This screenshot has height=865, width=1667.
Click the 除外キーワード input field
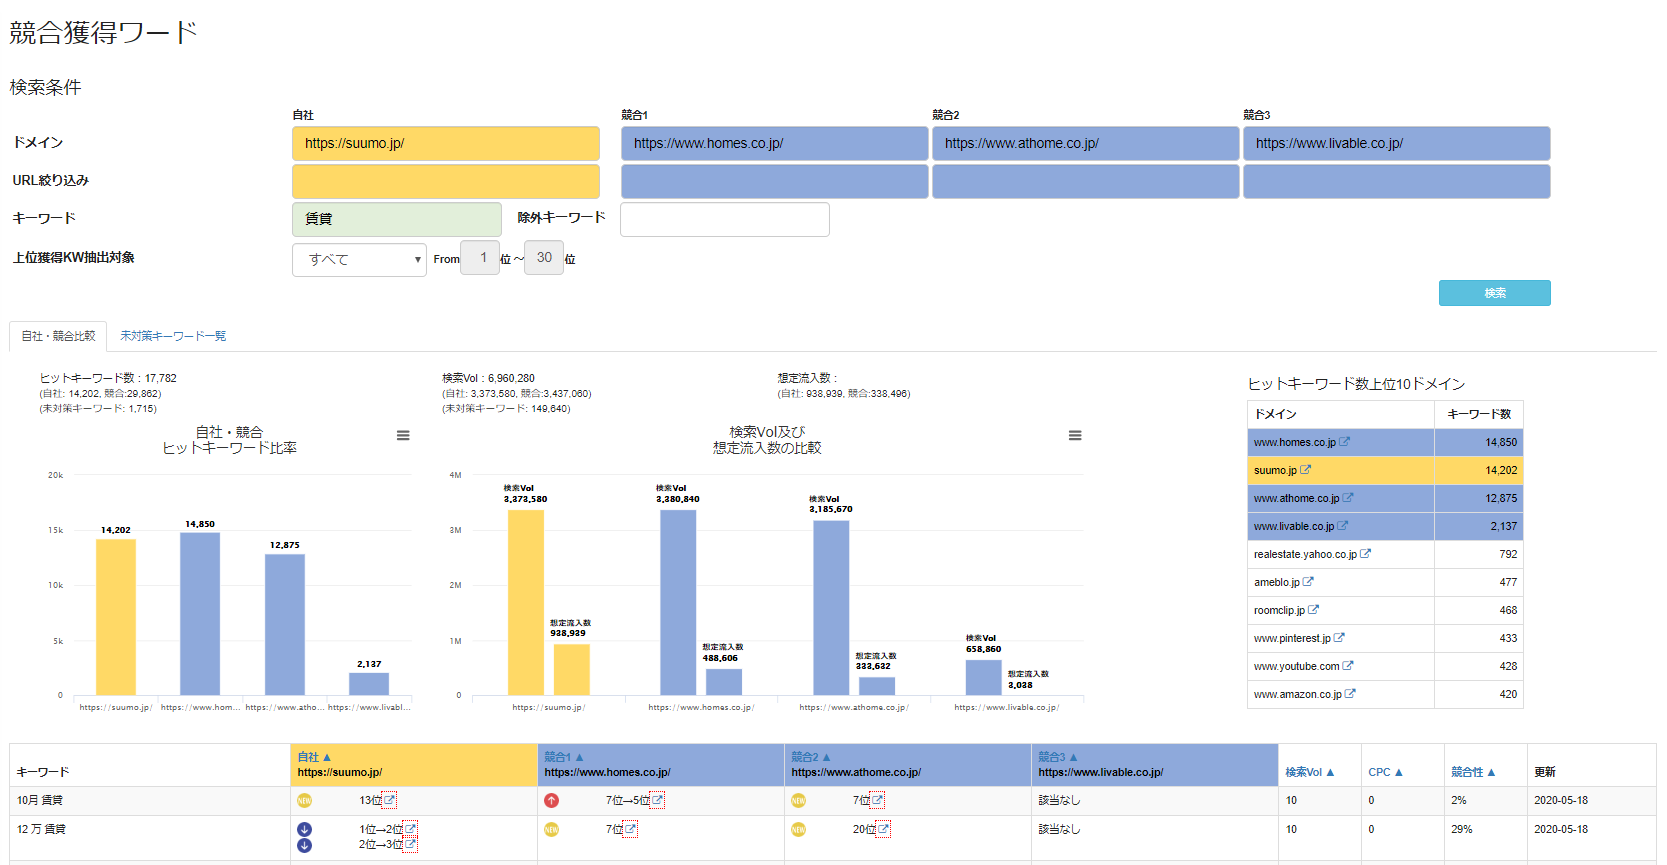(x=725, y=219)
